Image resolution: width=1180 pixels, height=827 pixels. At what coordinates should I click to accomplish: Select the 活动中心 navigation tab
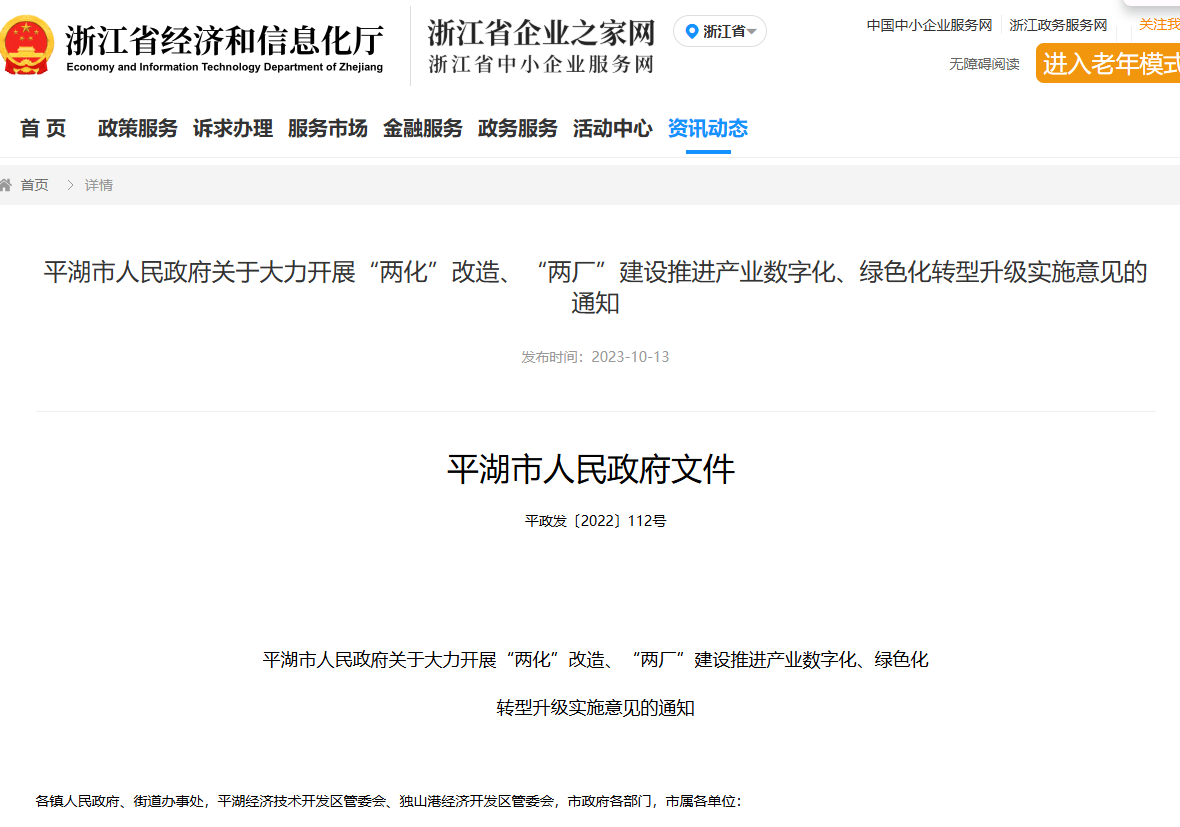point(612,128)
